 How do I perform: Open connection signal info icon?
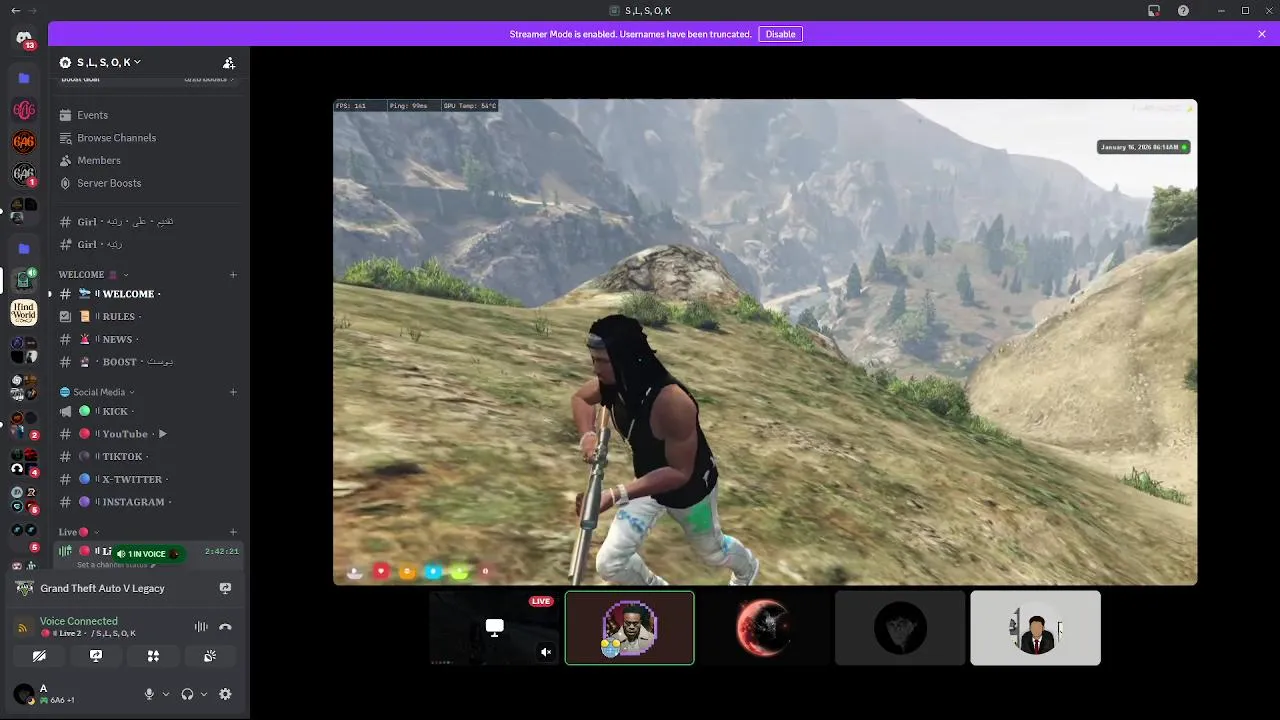click(x=23, y=628)
